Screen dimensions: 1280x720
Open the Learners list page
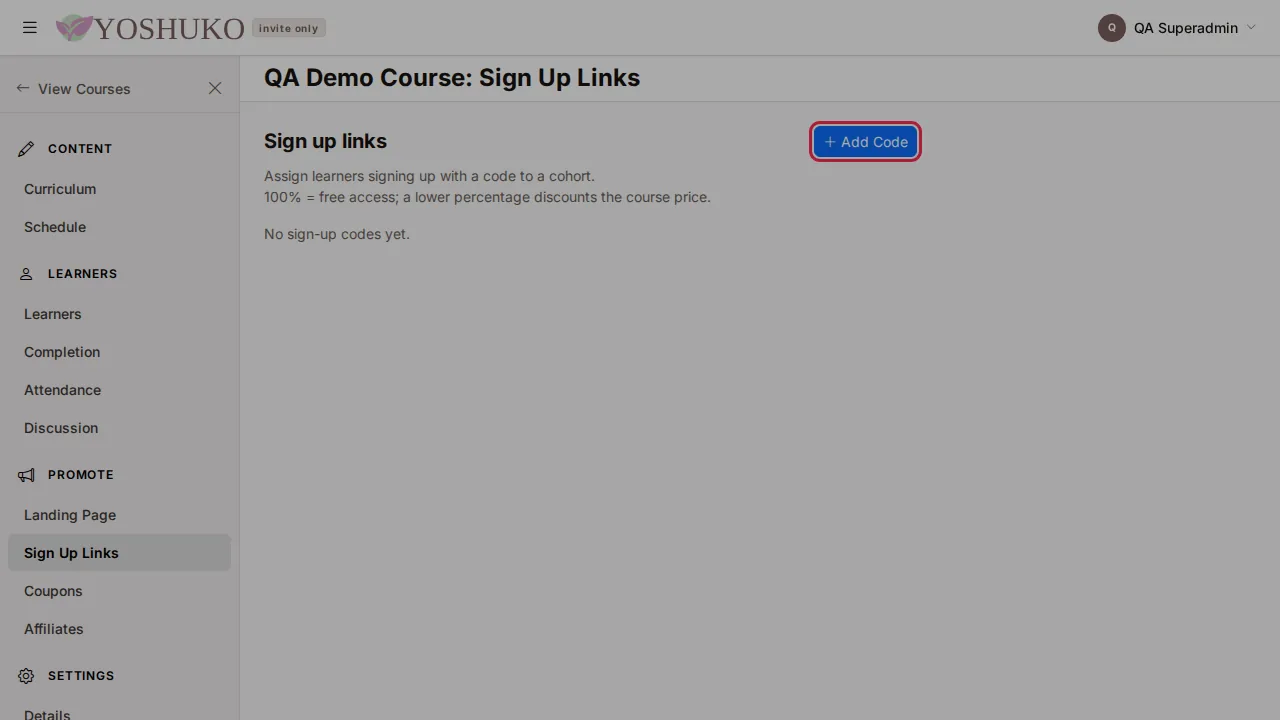(x=119, y=314)
